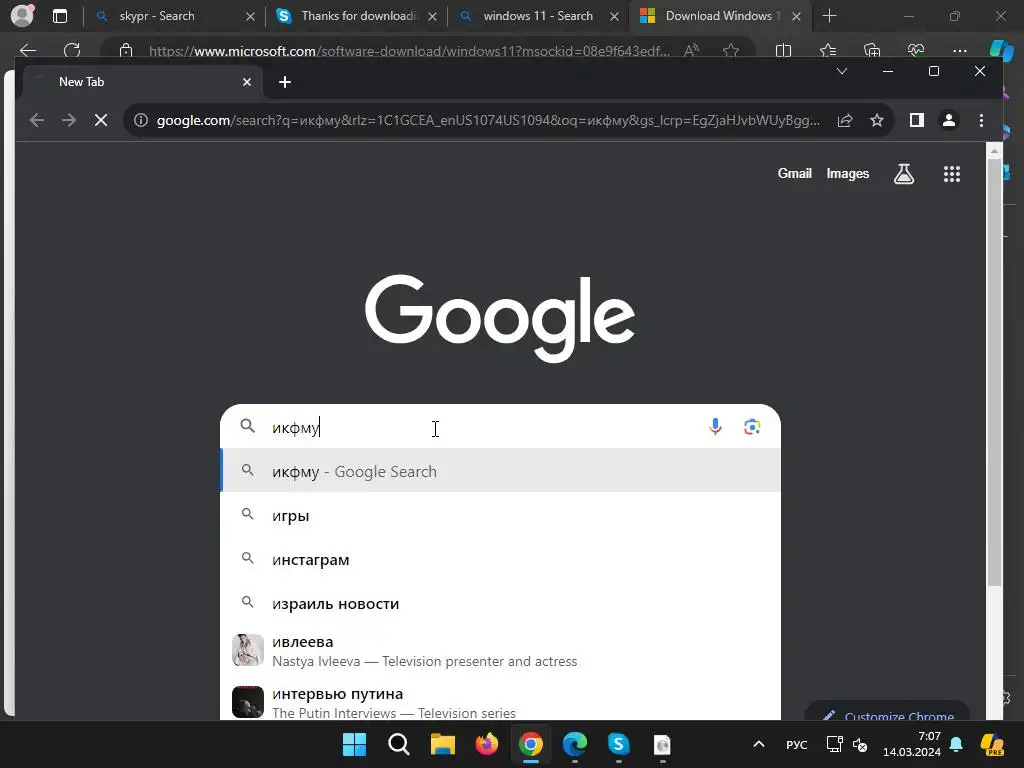This screenshot has width=1024, height=768.
Task: Click The Putin Interviews thumbnail
Action: pyautogui.click(x=248, y=702)
